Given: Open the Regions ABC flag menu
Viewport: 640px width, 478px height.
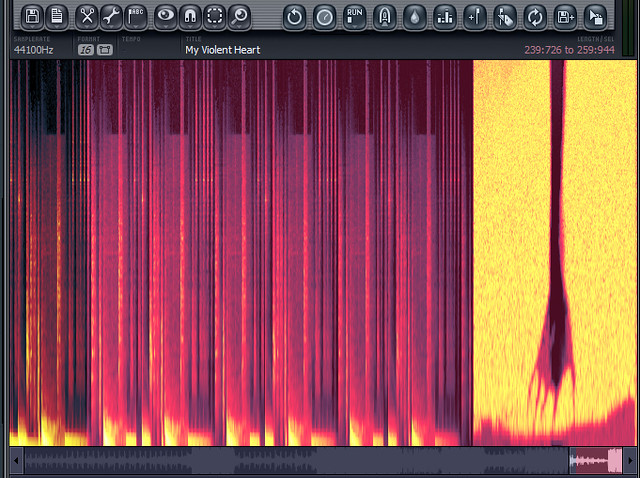Looking at the screenshot, I should click(x=136, y=17).
